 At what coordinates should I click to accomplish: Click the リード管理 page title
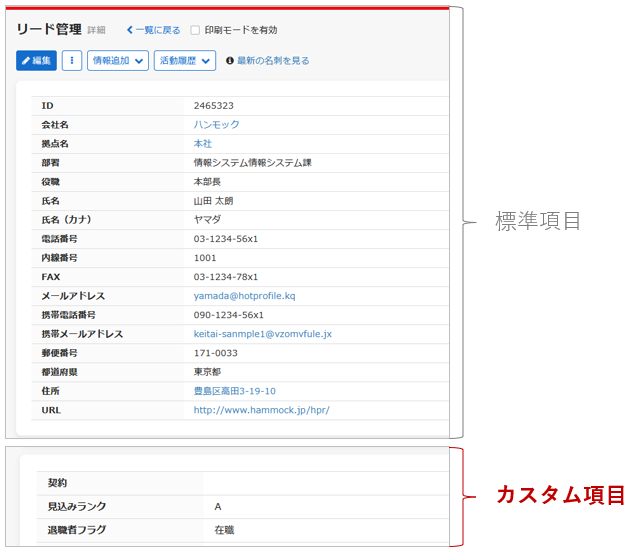(x=49, y=29)
